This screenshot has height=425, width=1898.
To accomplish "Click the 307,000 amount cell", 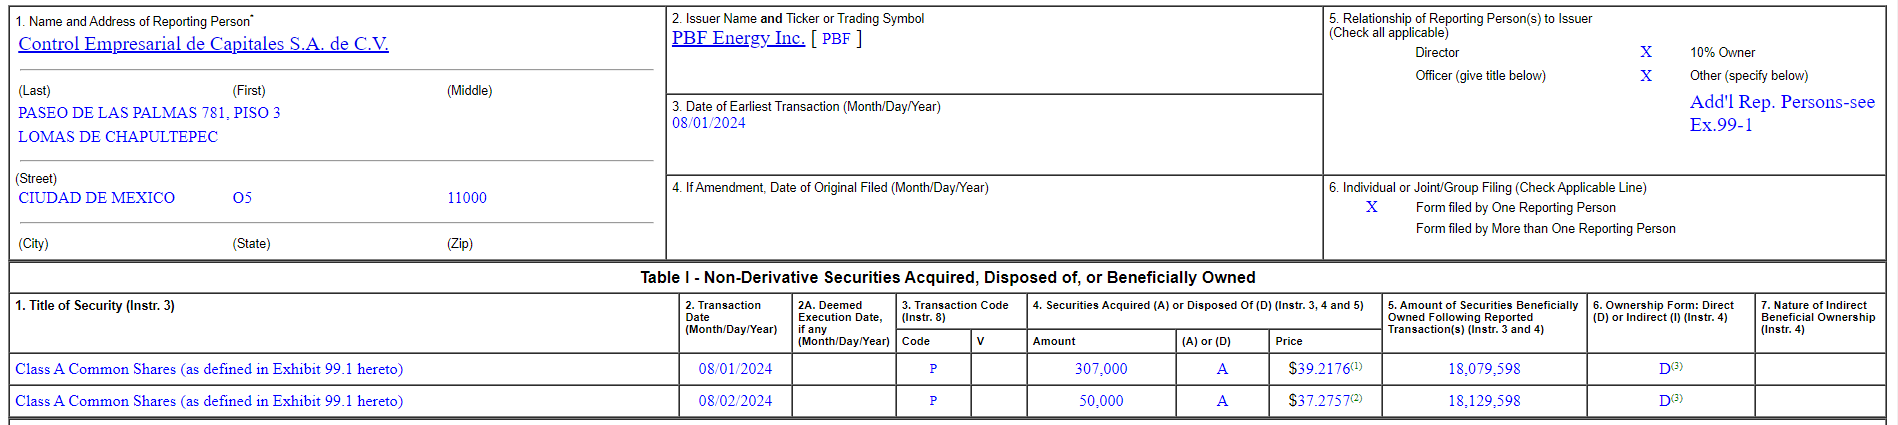I will [1101, 369].
